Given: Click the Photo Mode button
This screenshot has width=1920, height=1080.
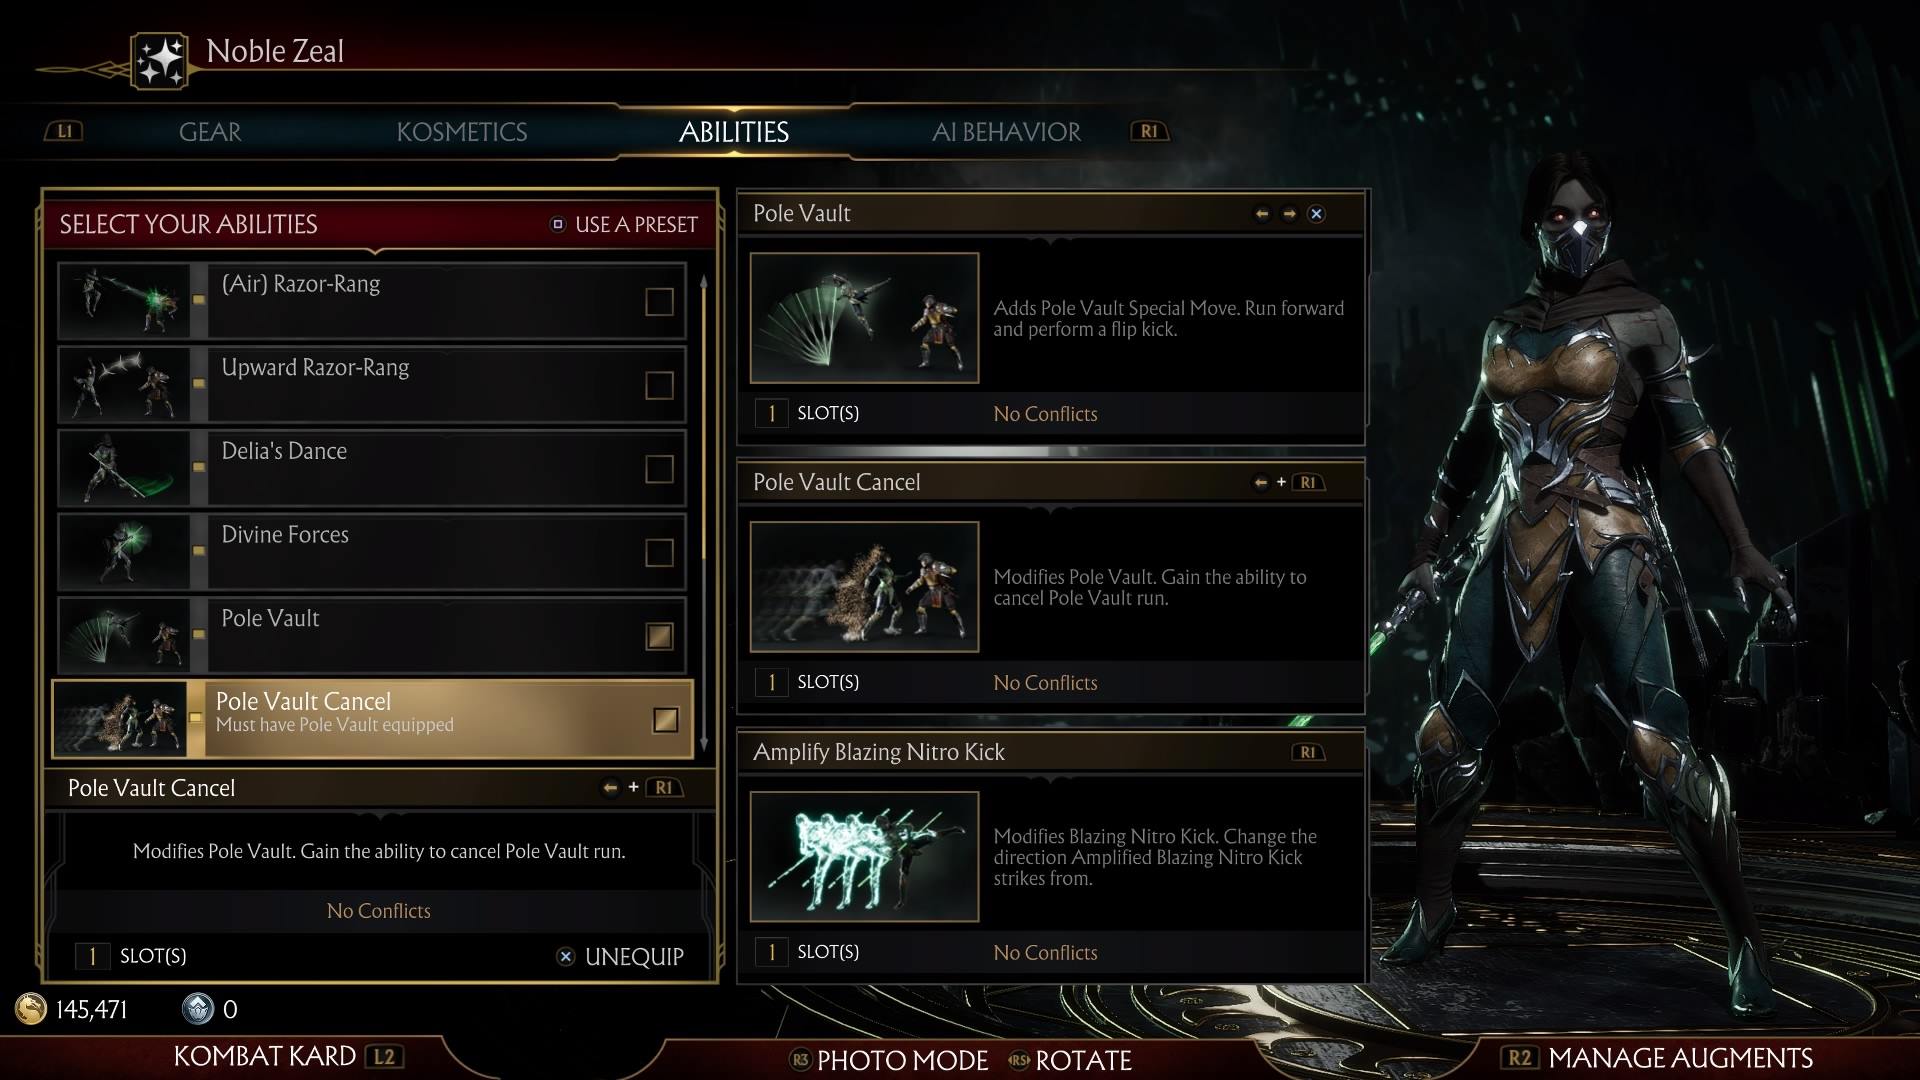Looking at the screenshot, I should pyautogui.click(x=889, y=1060).
